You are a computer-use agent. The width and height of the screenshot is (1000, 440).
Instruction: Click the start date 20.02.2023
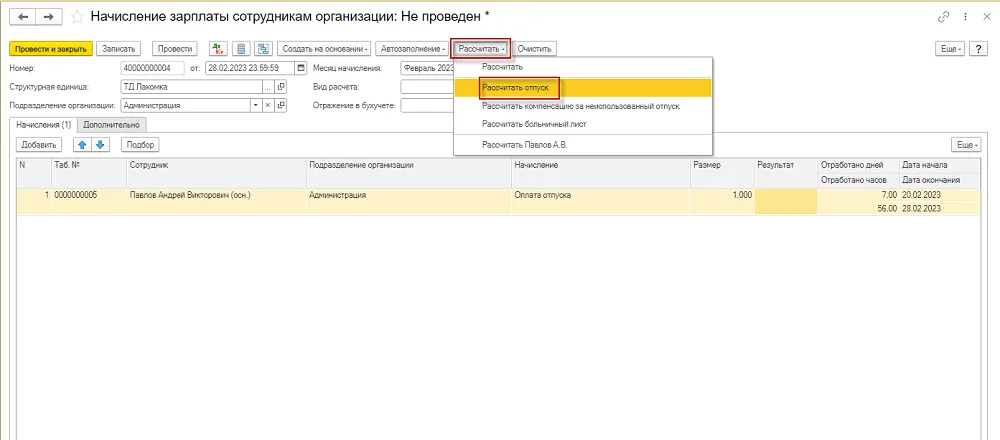pyautogui.click(x=939, y=196)
